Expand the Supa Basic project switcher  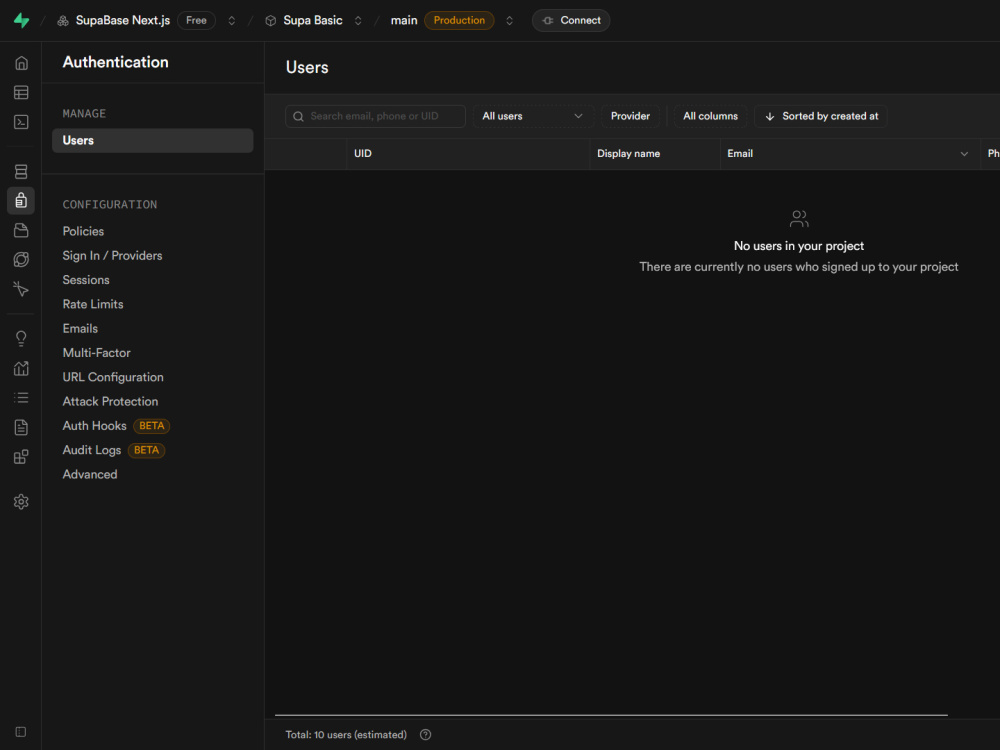(358, 21)
